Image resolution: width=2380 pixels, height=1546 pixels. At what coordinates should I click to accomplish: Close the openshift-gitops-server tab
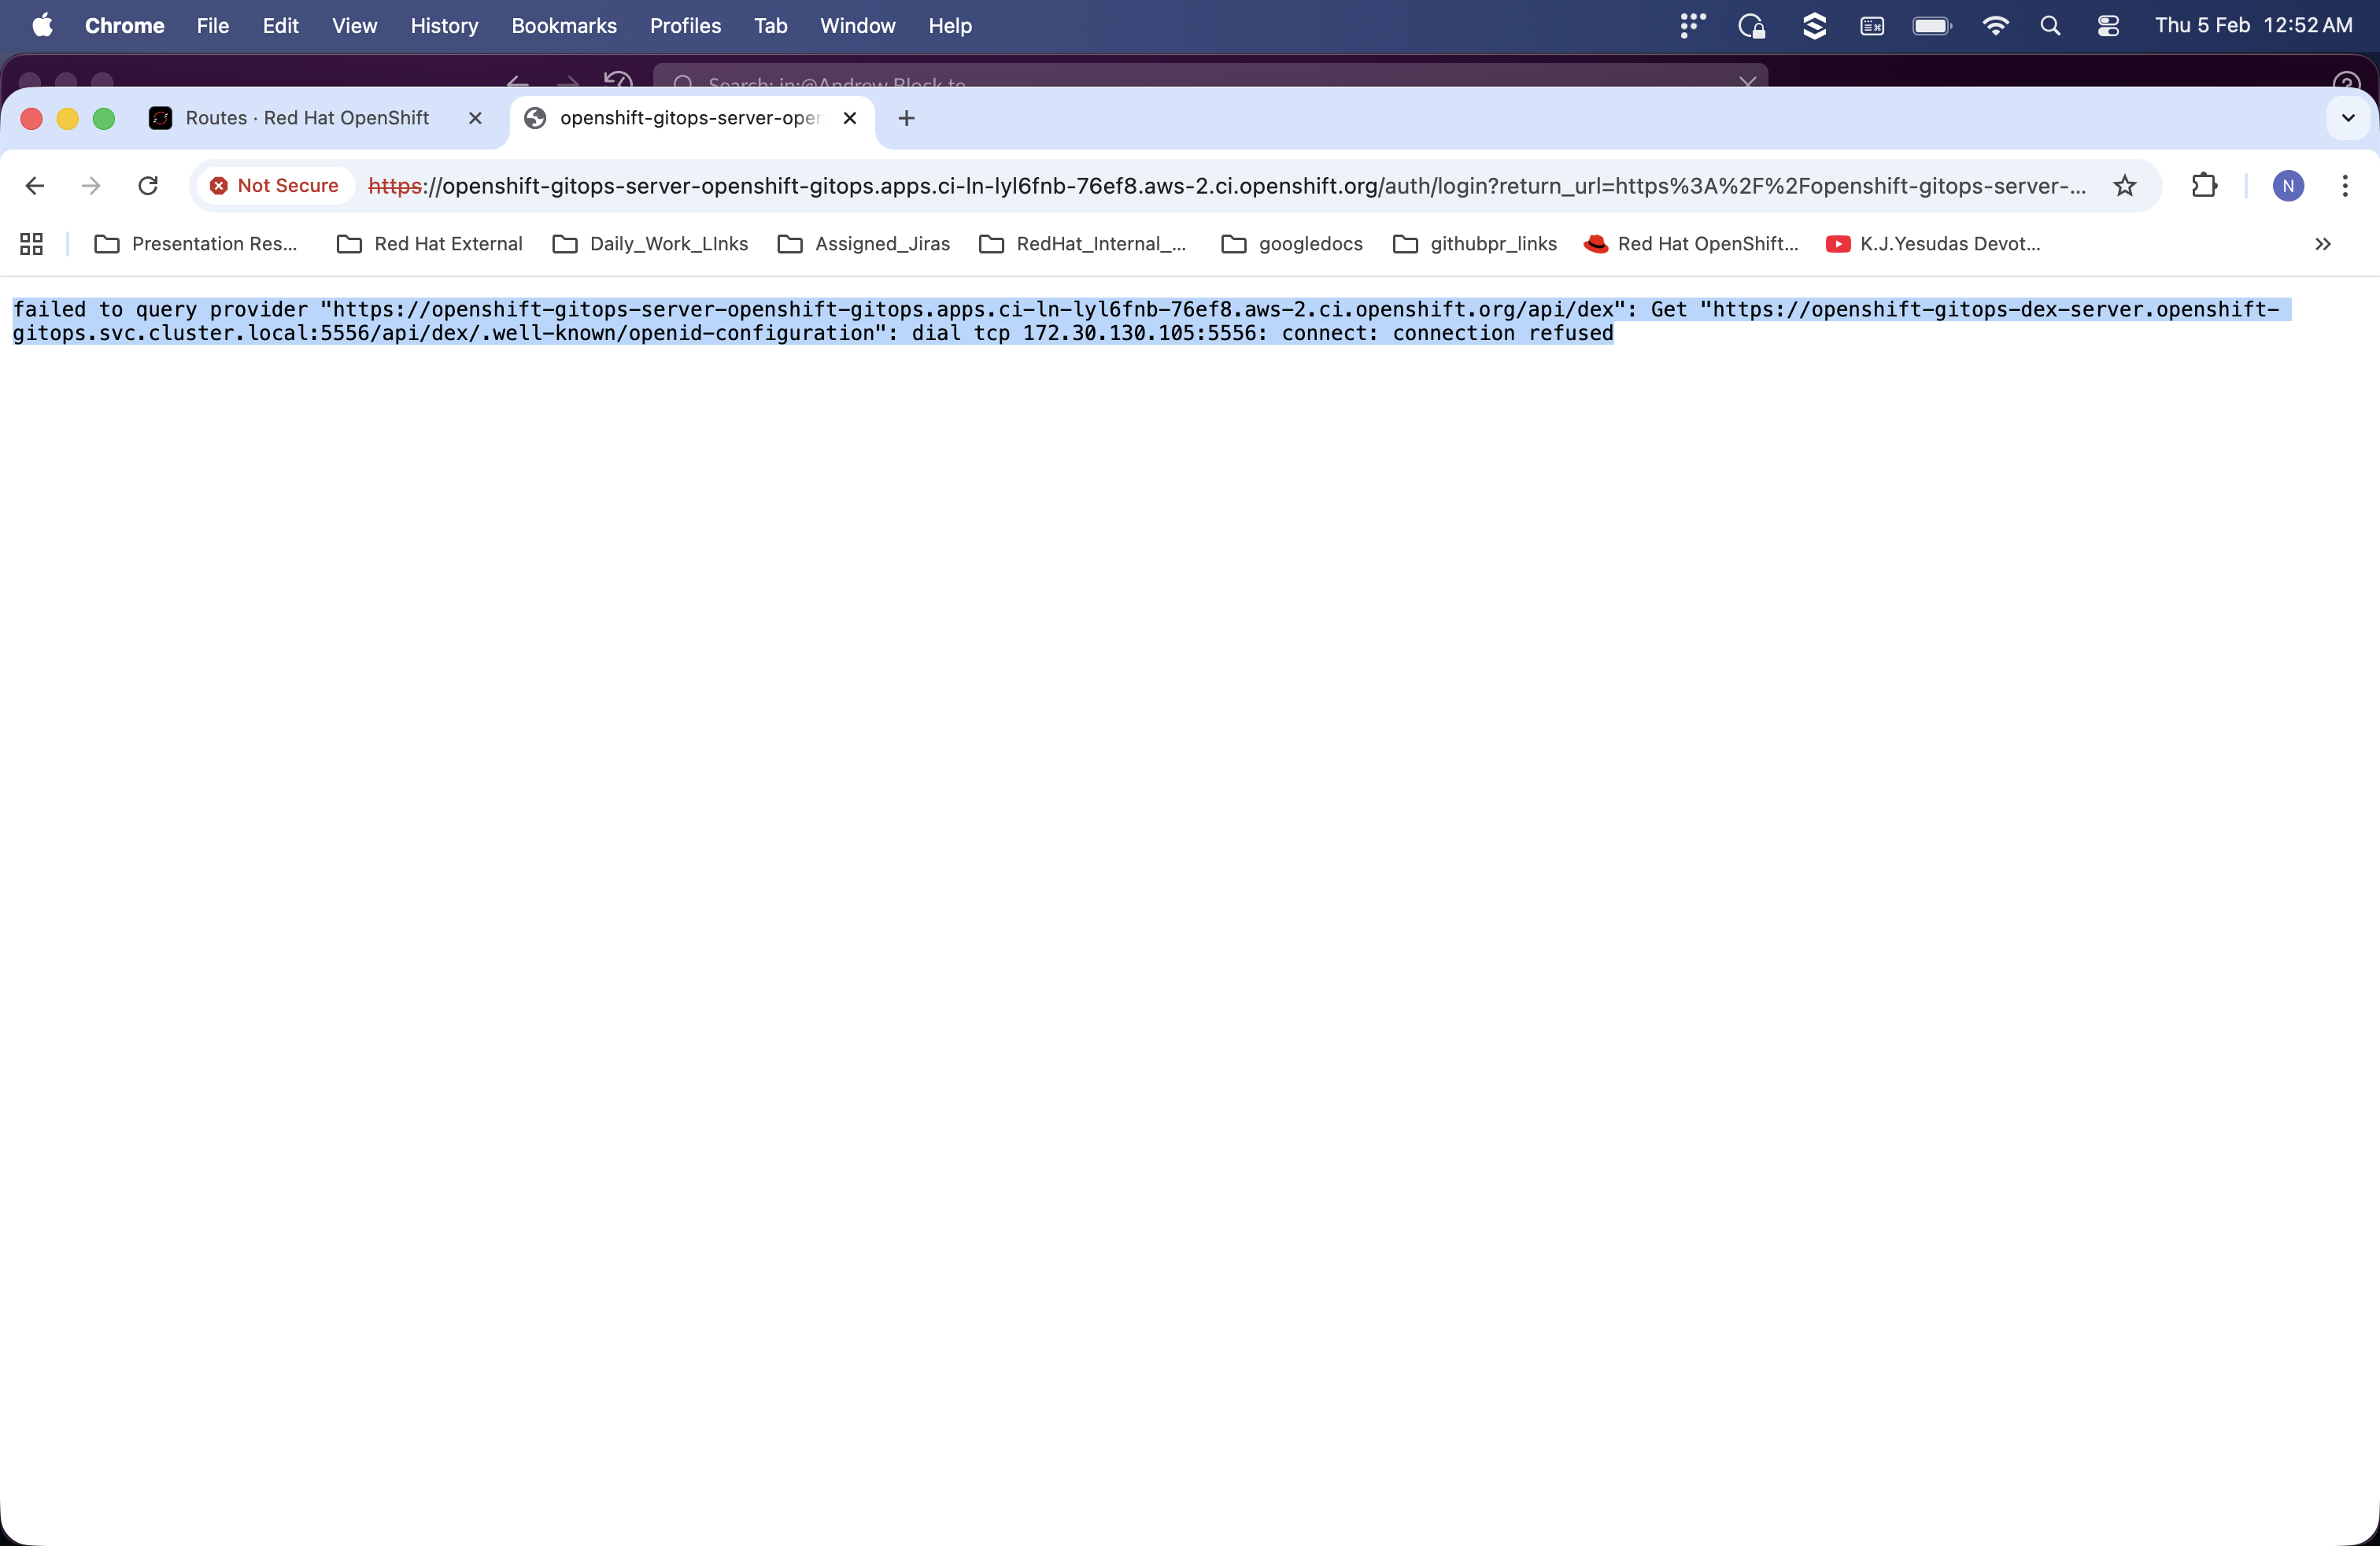coord(850,118)
